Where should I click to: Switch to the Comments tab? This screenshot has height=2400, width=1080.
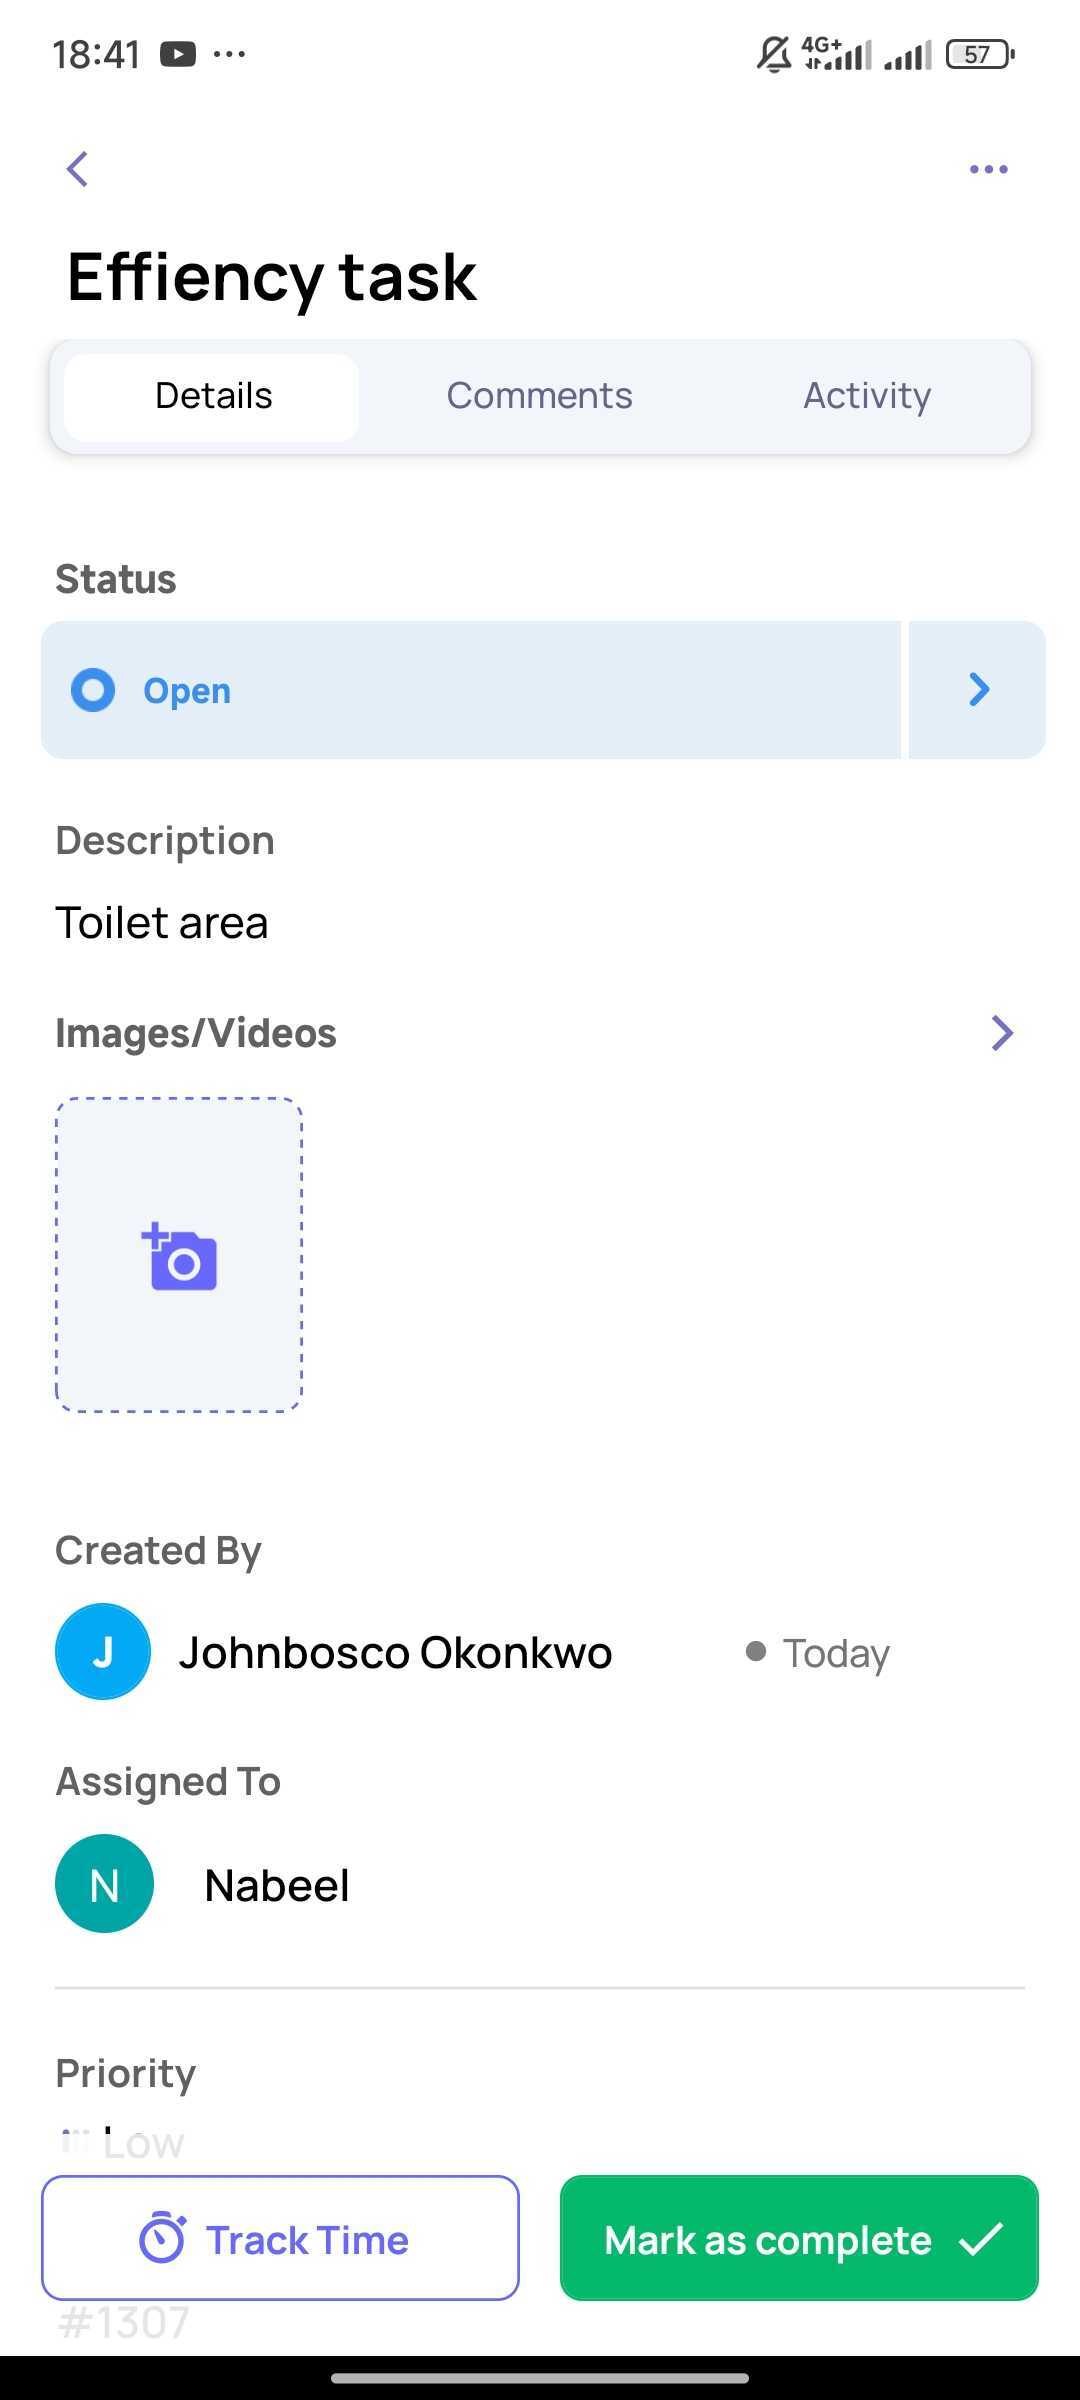point(539,396)
